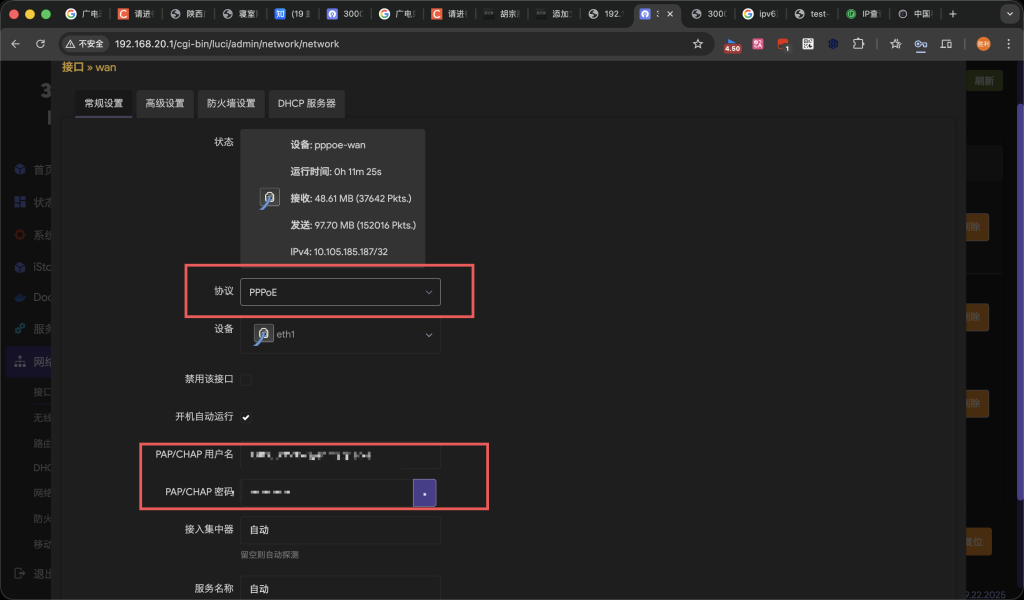Open the 设备 eth1 device dropdown
1024x600 pixels.
pyautogui.click(x=340, y=333)
